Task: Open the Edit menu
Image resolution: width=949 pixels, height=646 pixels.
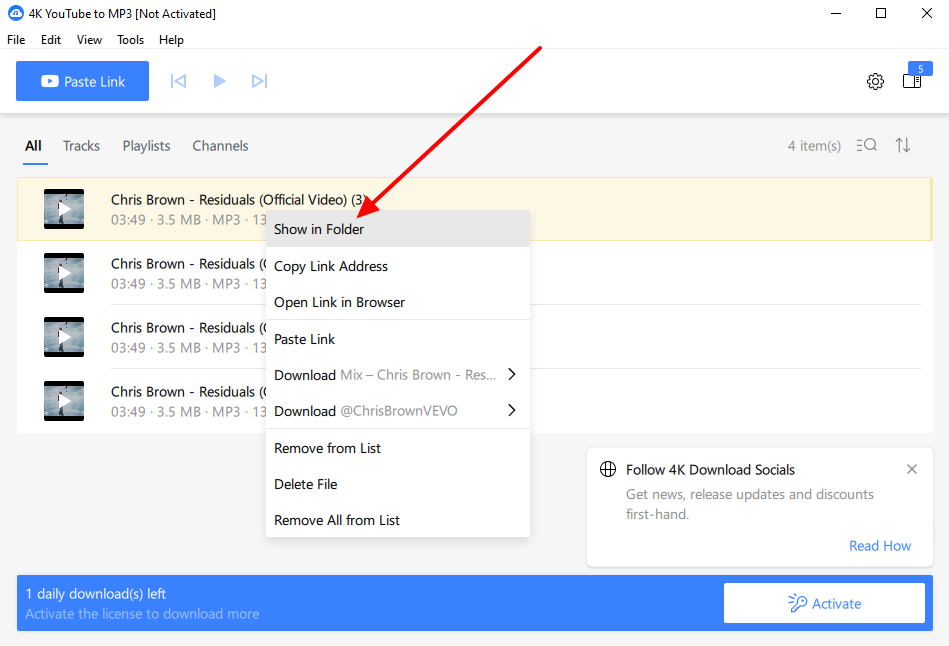Action: pyautogui.click(x=51, y=40)
